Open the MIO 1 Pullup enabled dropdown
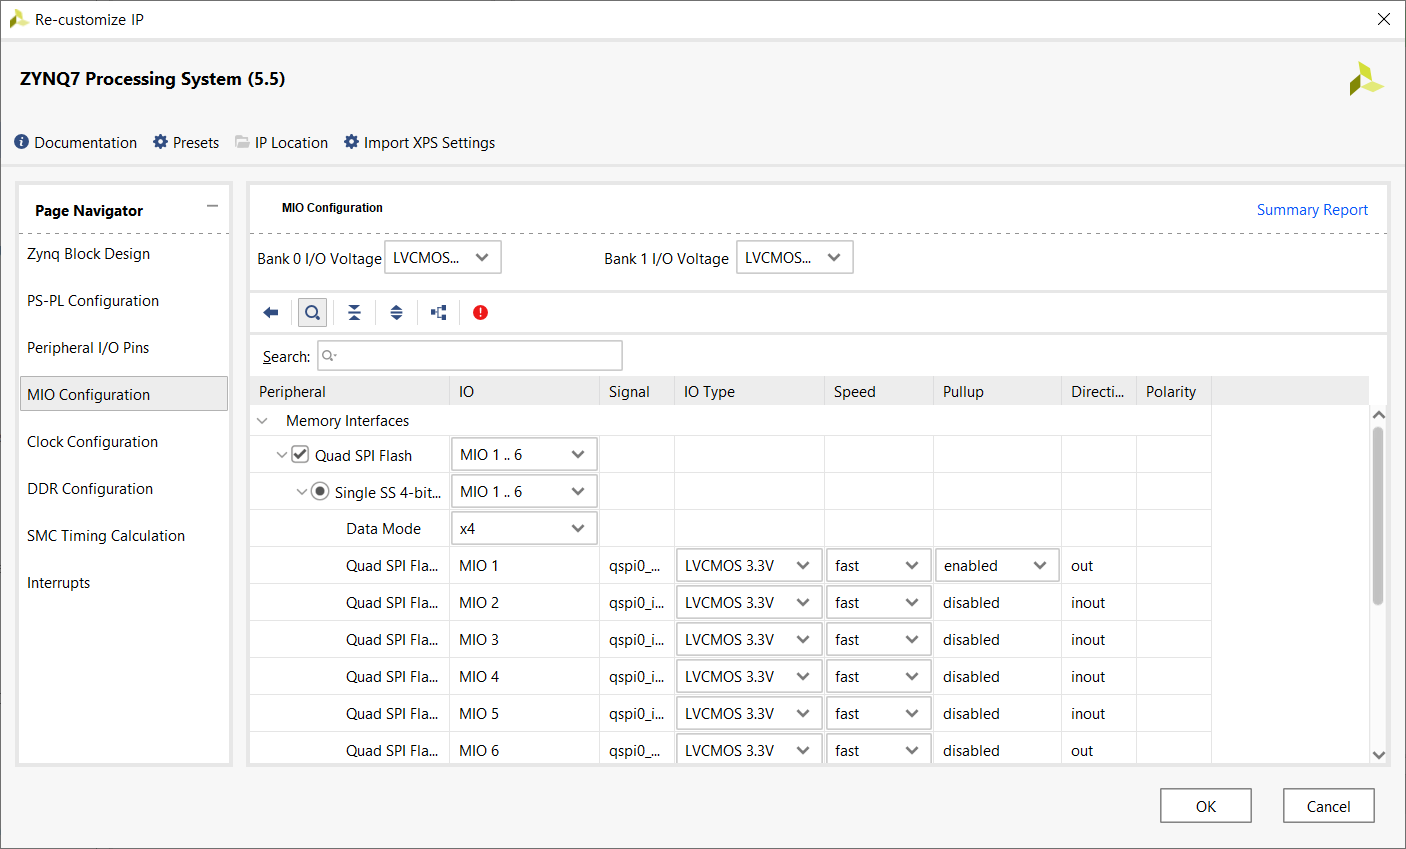 click(997, 565)
